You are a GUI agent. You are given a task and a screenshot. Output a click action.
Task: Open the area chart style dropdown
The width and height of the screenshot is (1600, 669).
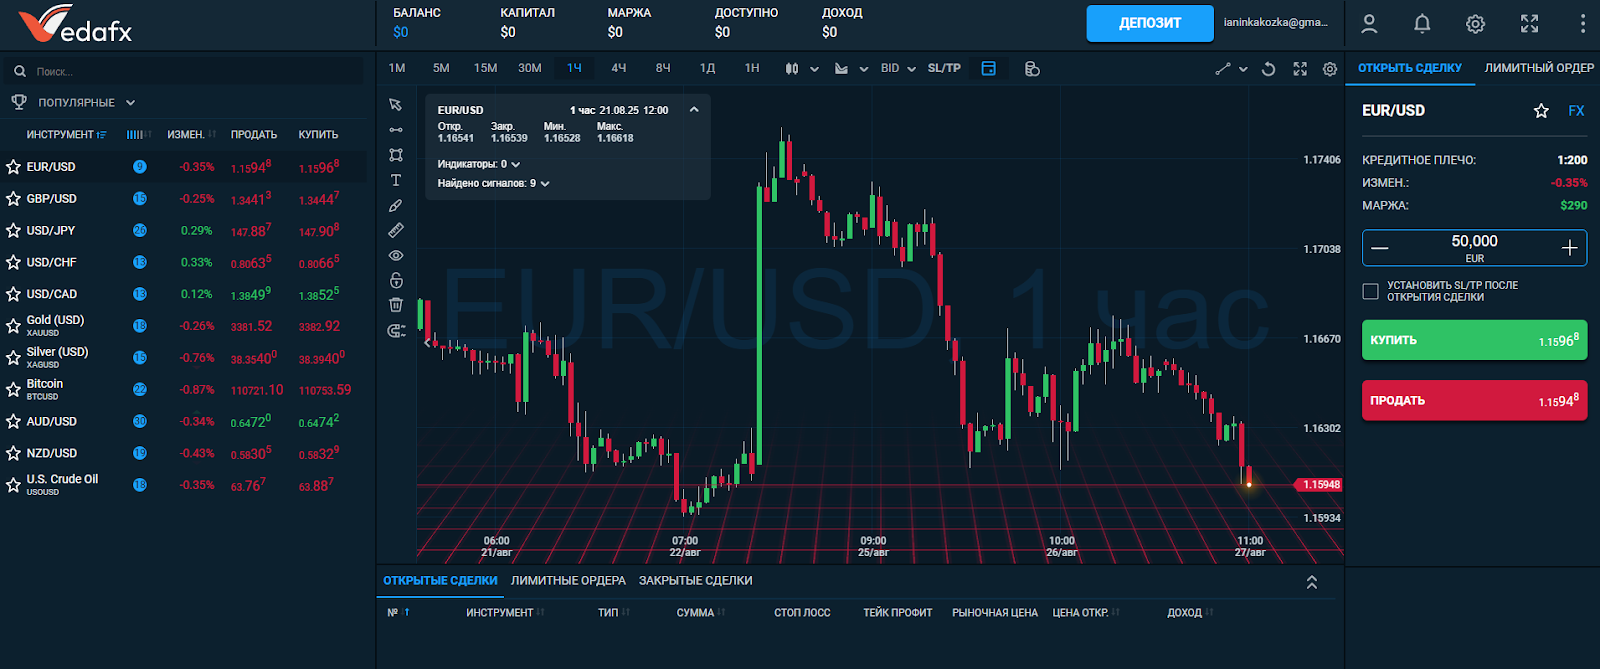pyautogui.click(x=850, y=69)
